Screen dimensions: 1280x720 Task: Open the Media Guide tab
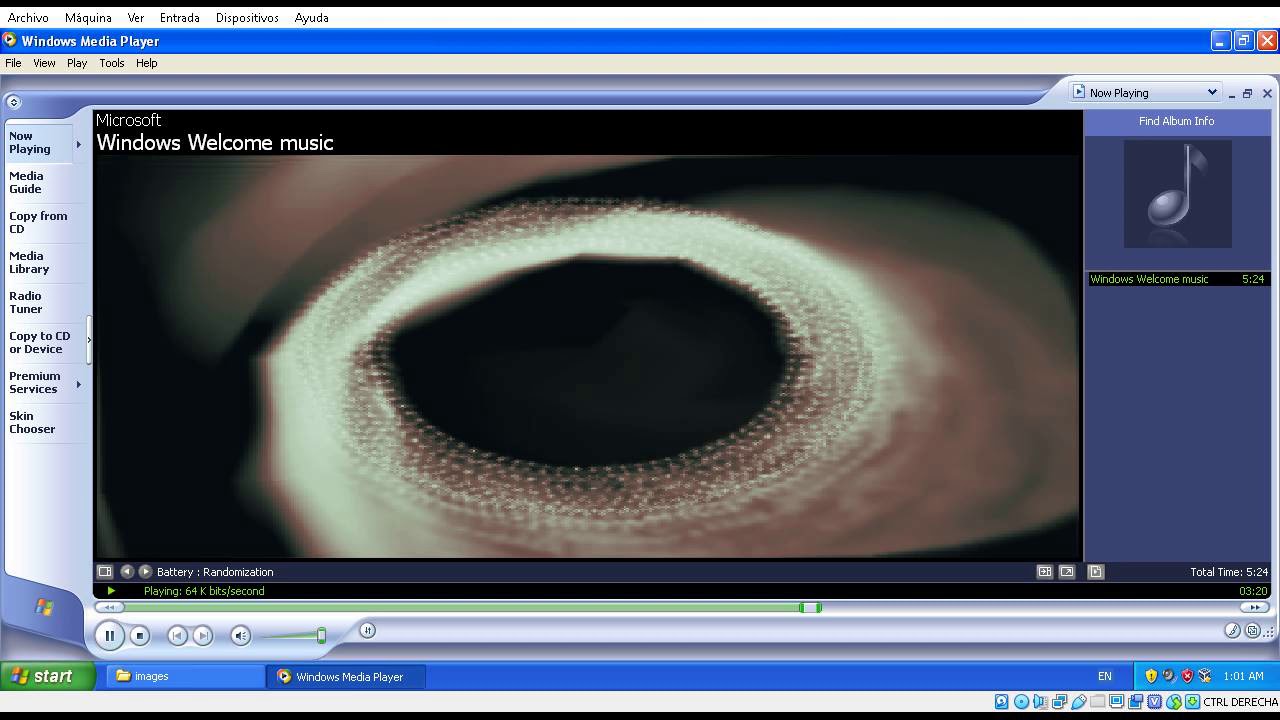(x=38, y=182)
